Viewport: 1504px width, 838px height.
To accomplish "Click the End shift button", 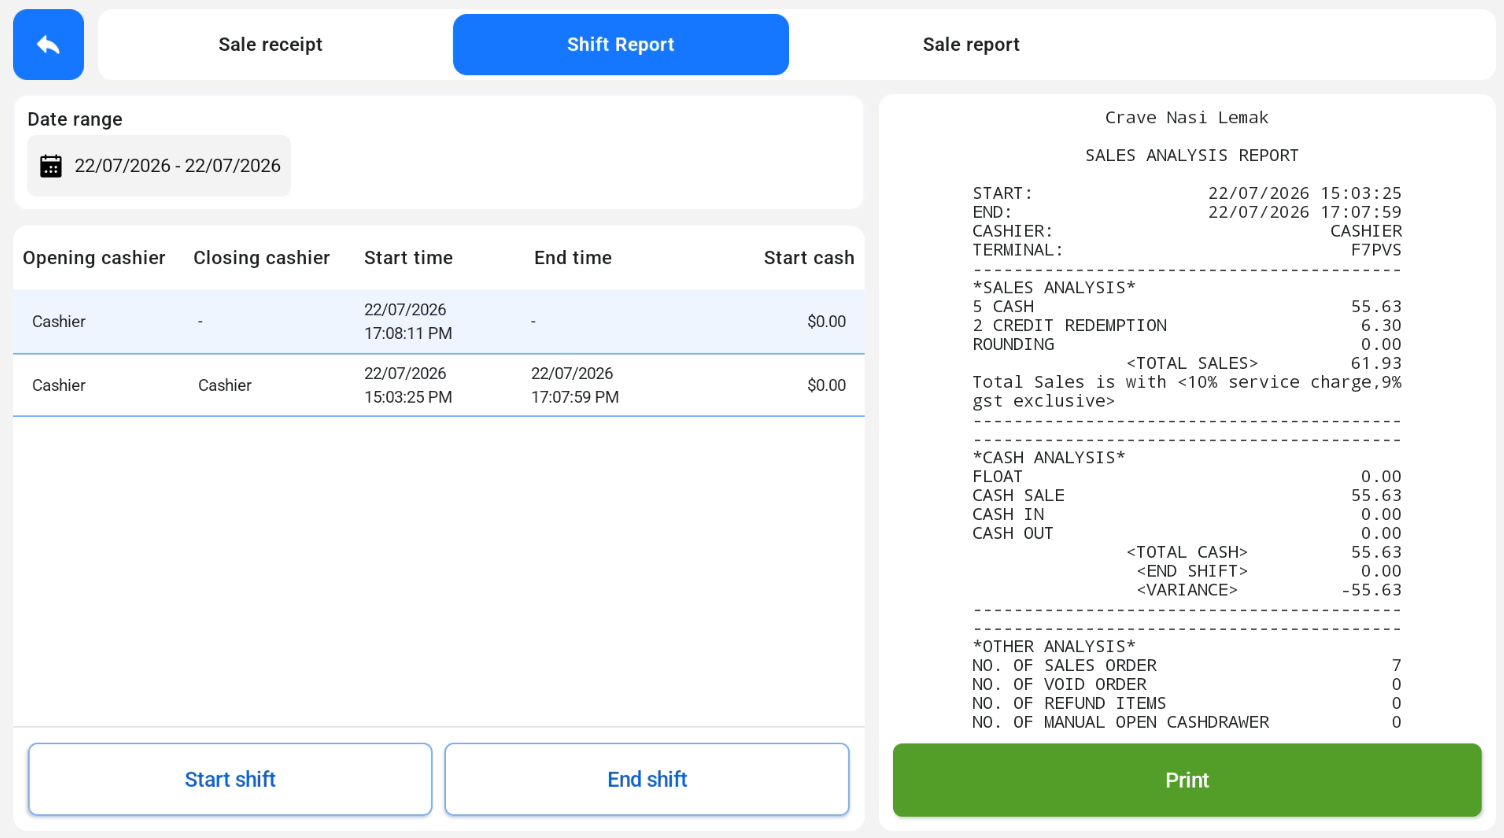I will pyautogui.click(x=647, y=779).
